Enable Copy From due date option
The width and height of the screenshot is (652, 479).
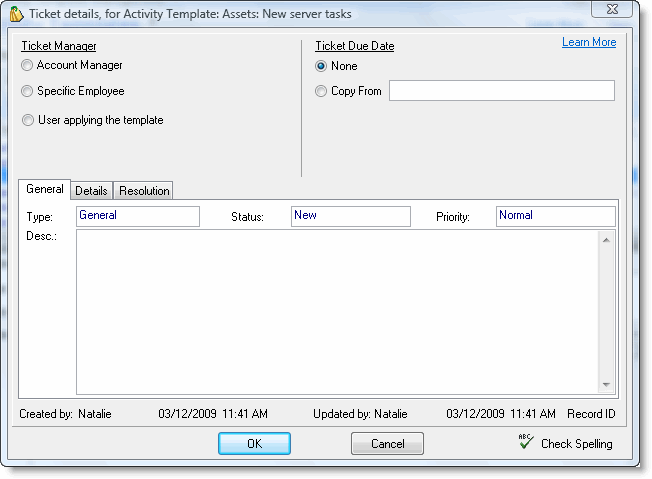tap(321, 92)
